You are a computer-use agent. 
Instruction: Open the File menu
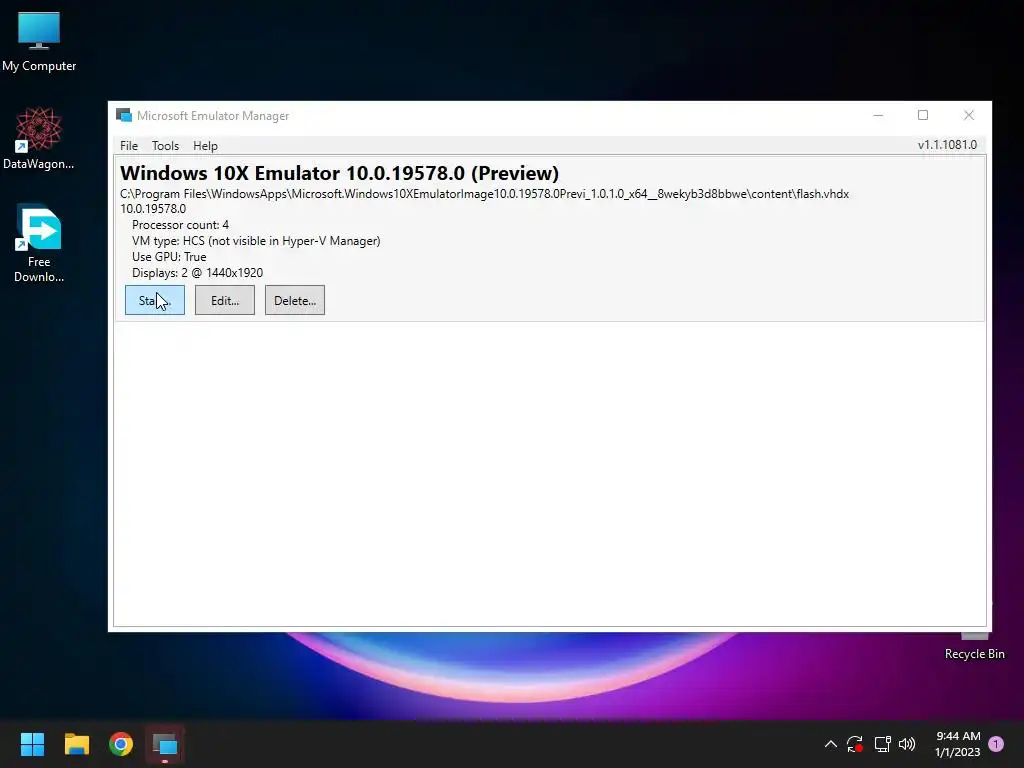click(x=129, y=146)
